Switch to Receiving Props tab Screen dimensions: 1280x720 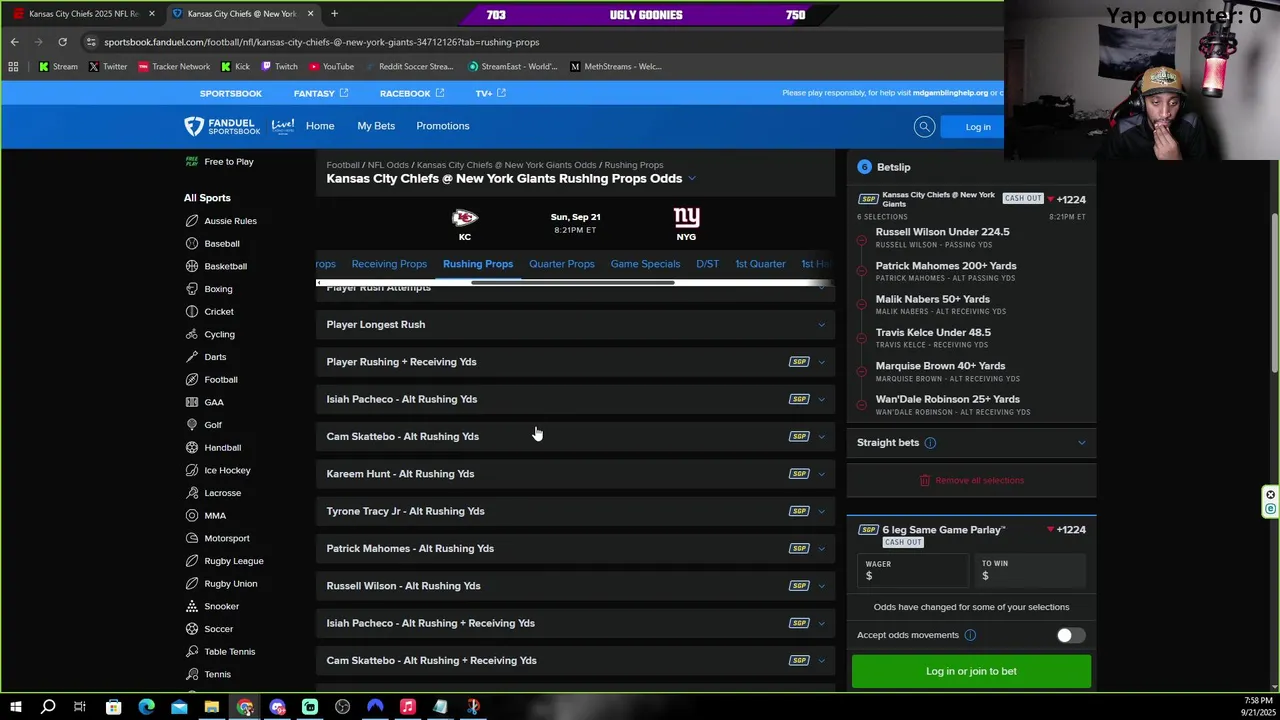click(389, 264)
